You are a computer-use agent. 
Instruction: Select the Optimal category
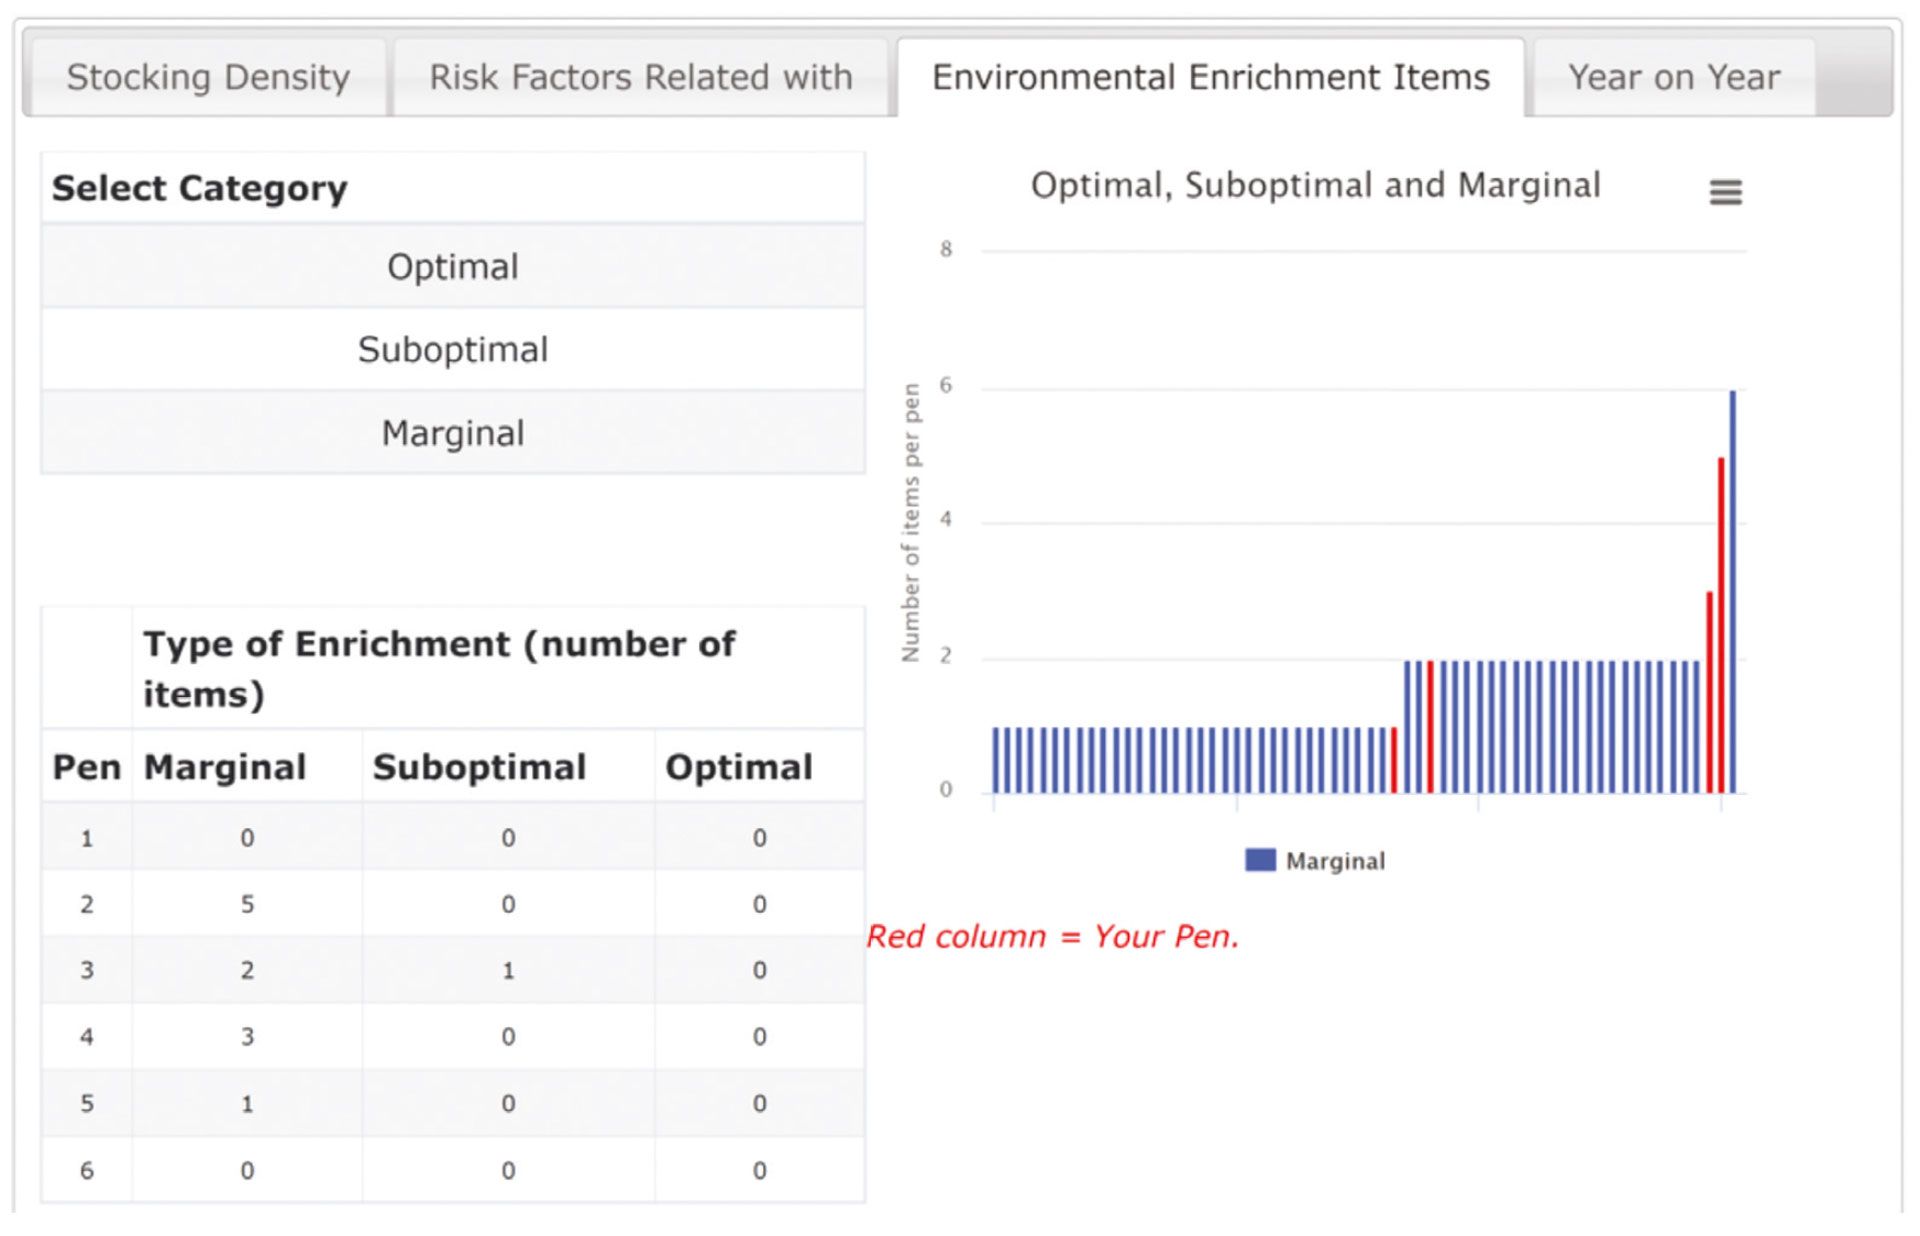(x=453, y=266)
